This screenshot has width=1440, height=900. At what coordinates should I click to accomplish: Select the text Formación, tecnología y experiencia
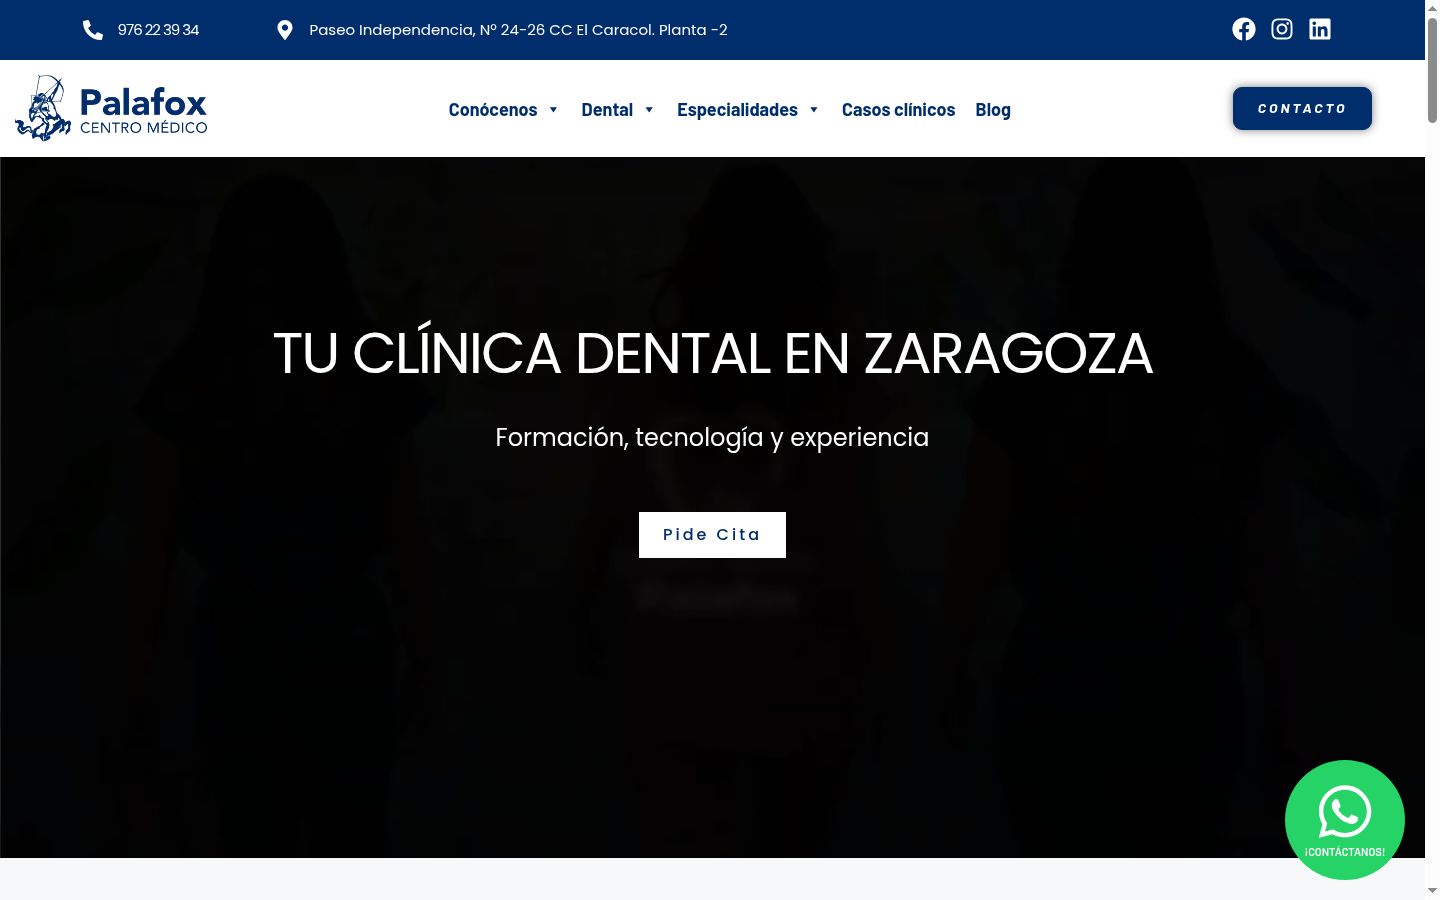712,438
